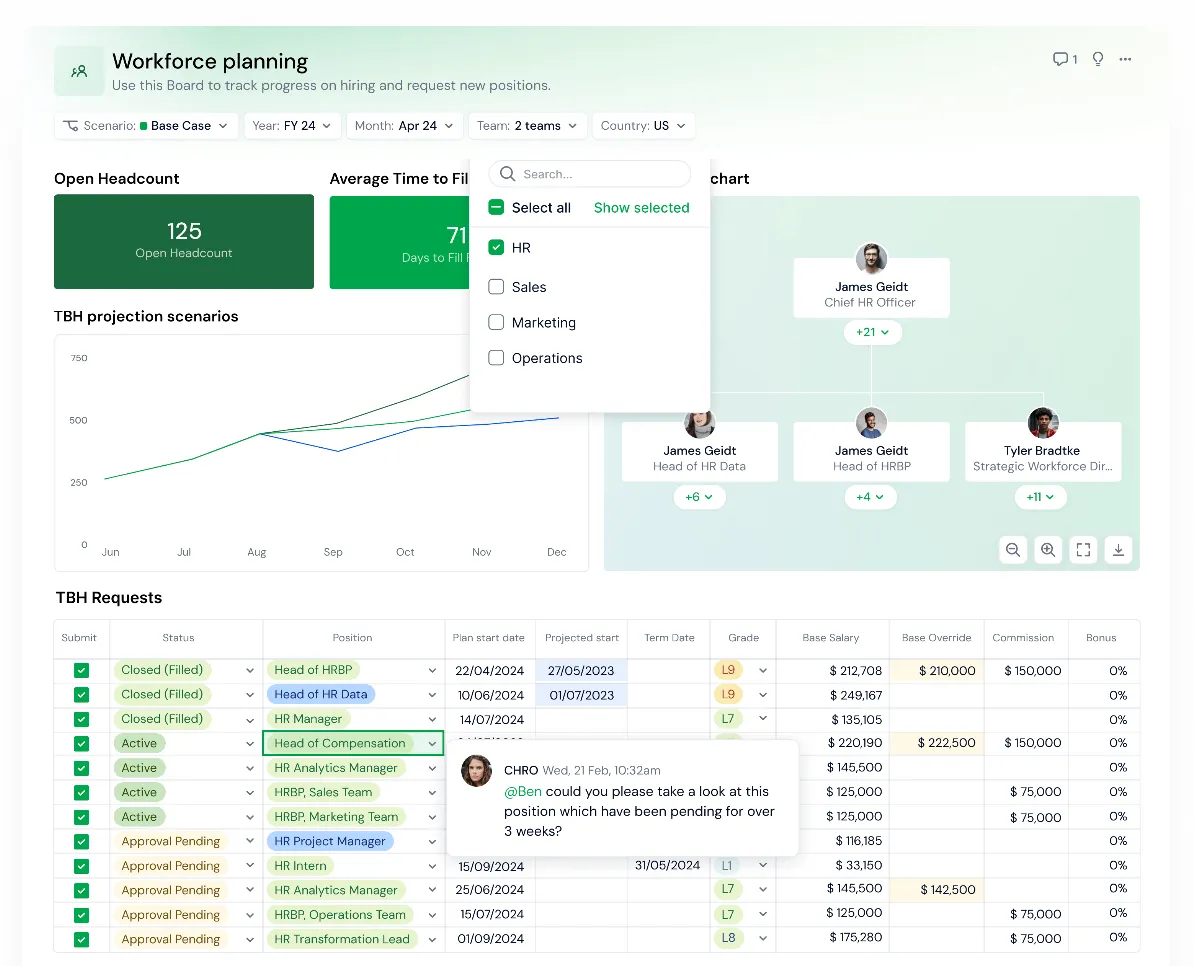Open status dropdown for Head of HRBP row

(250, 671)
